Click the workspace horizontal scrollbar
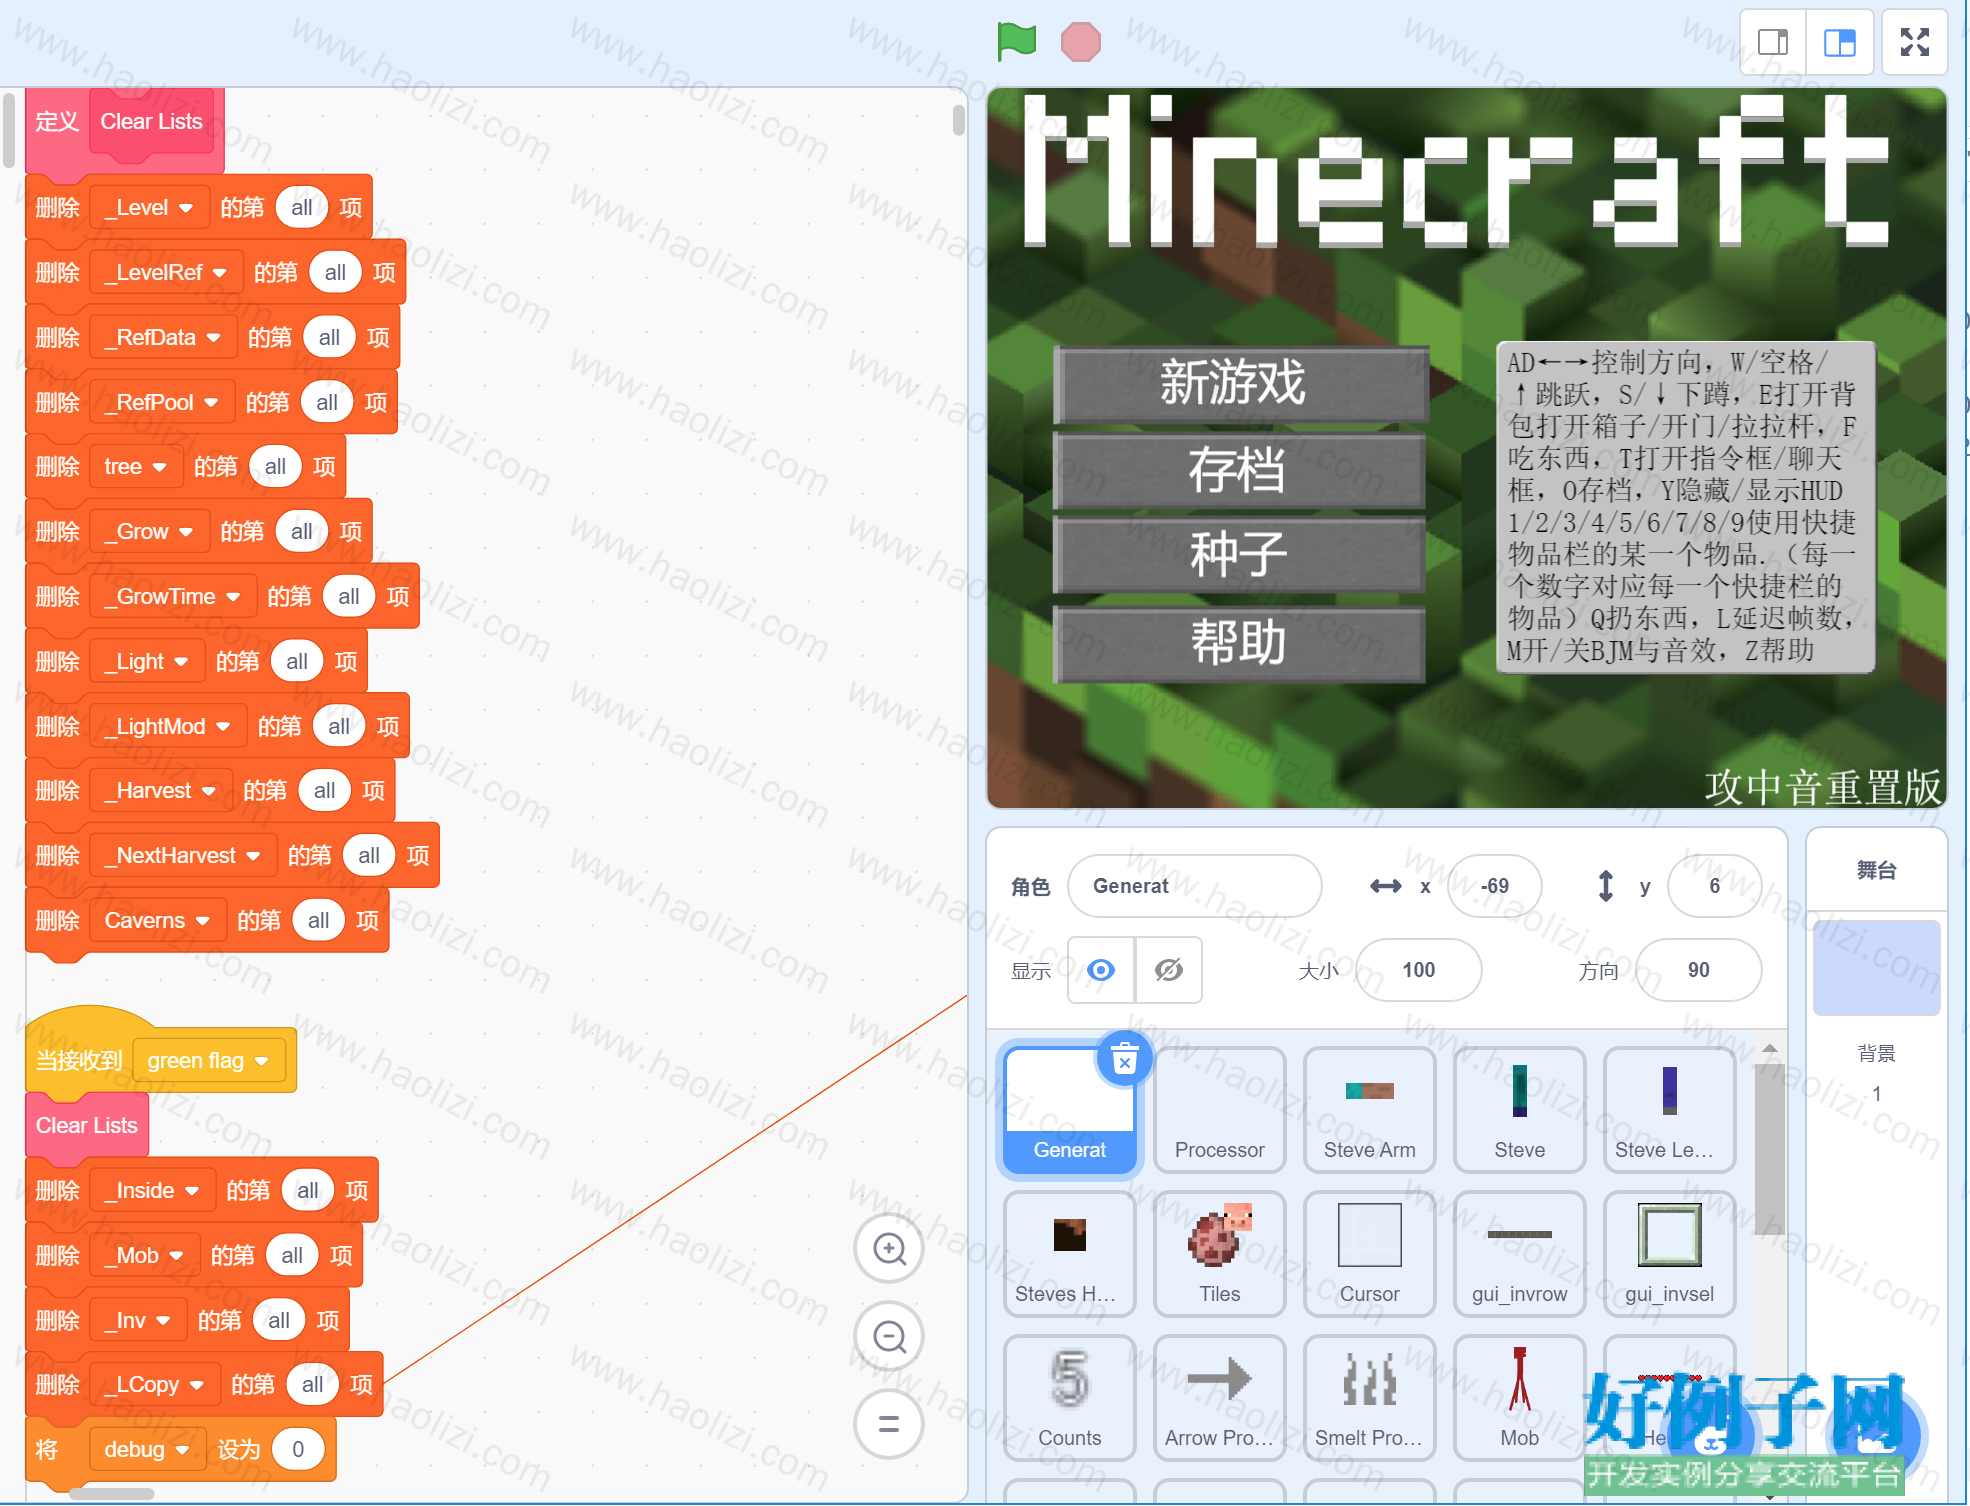 point(111,1493)
